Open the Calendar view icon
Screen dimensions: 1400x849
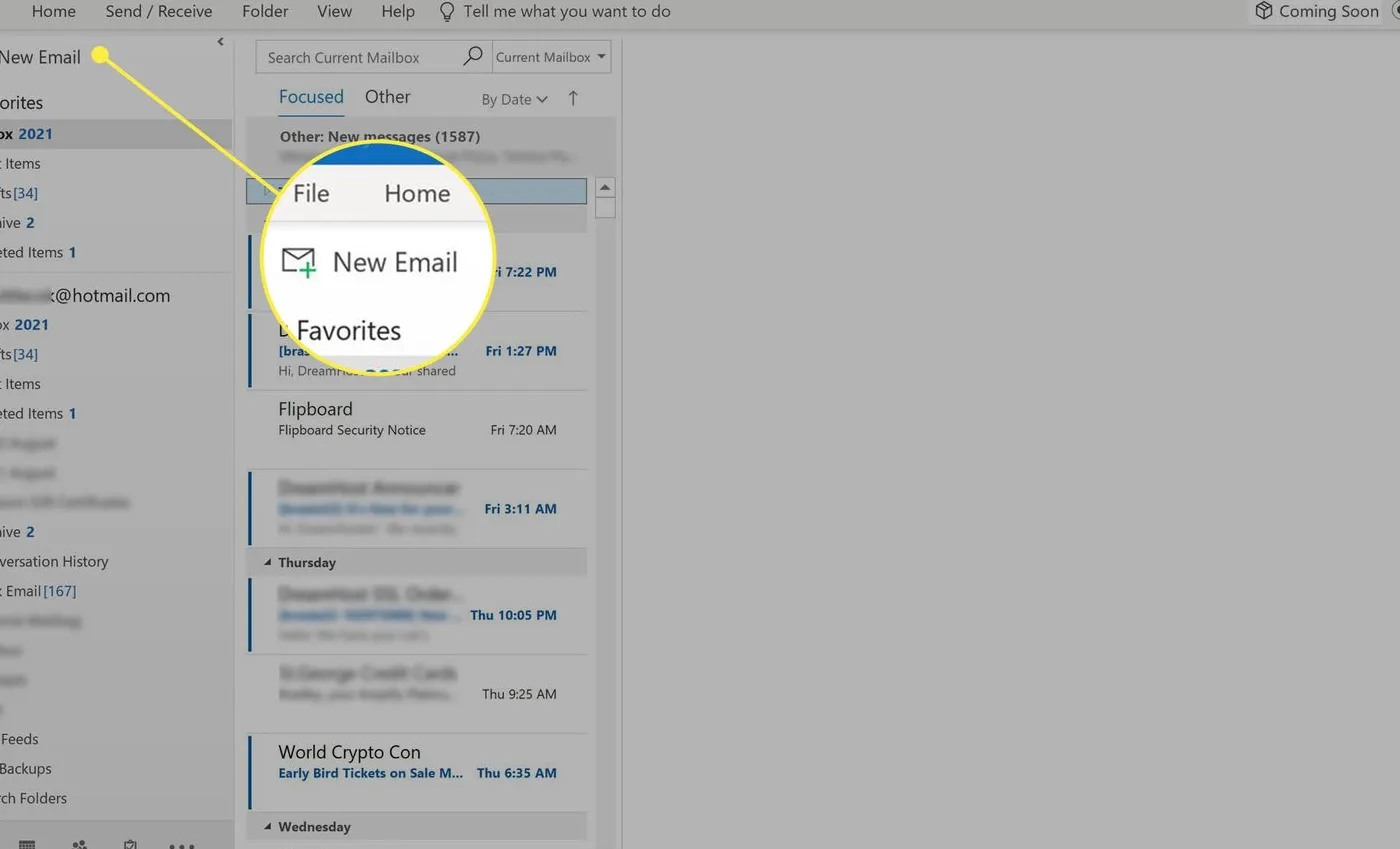(27, 844)
